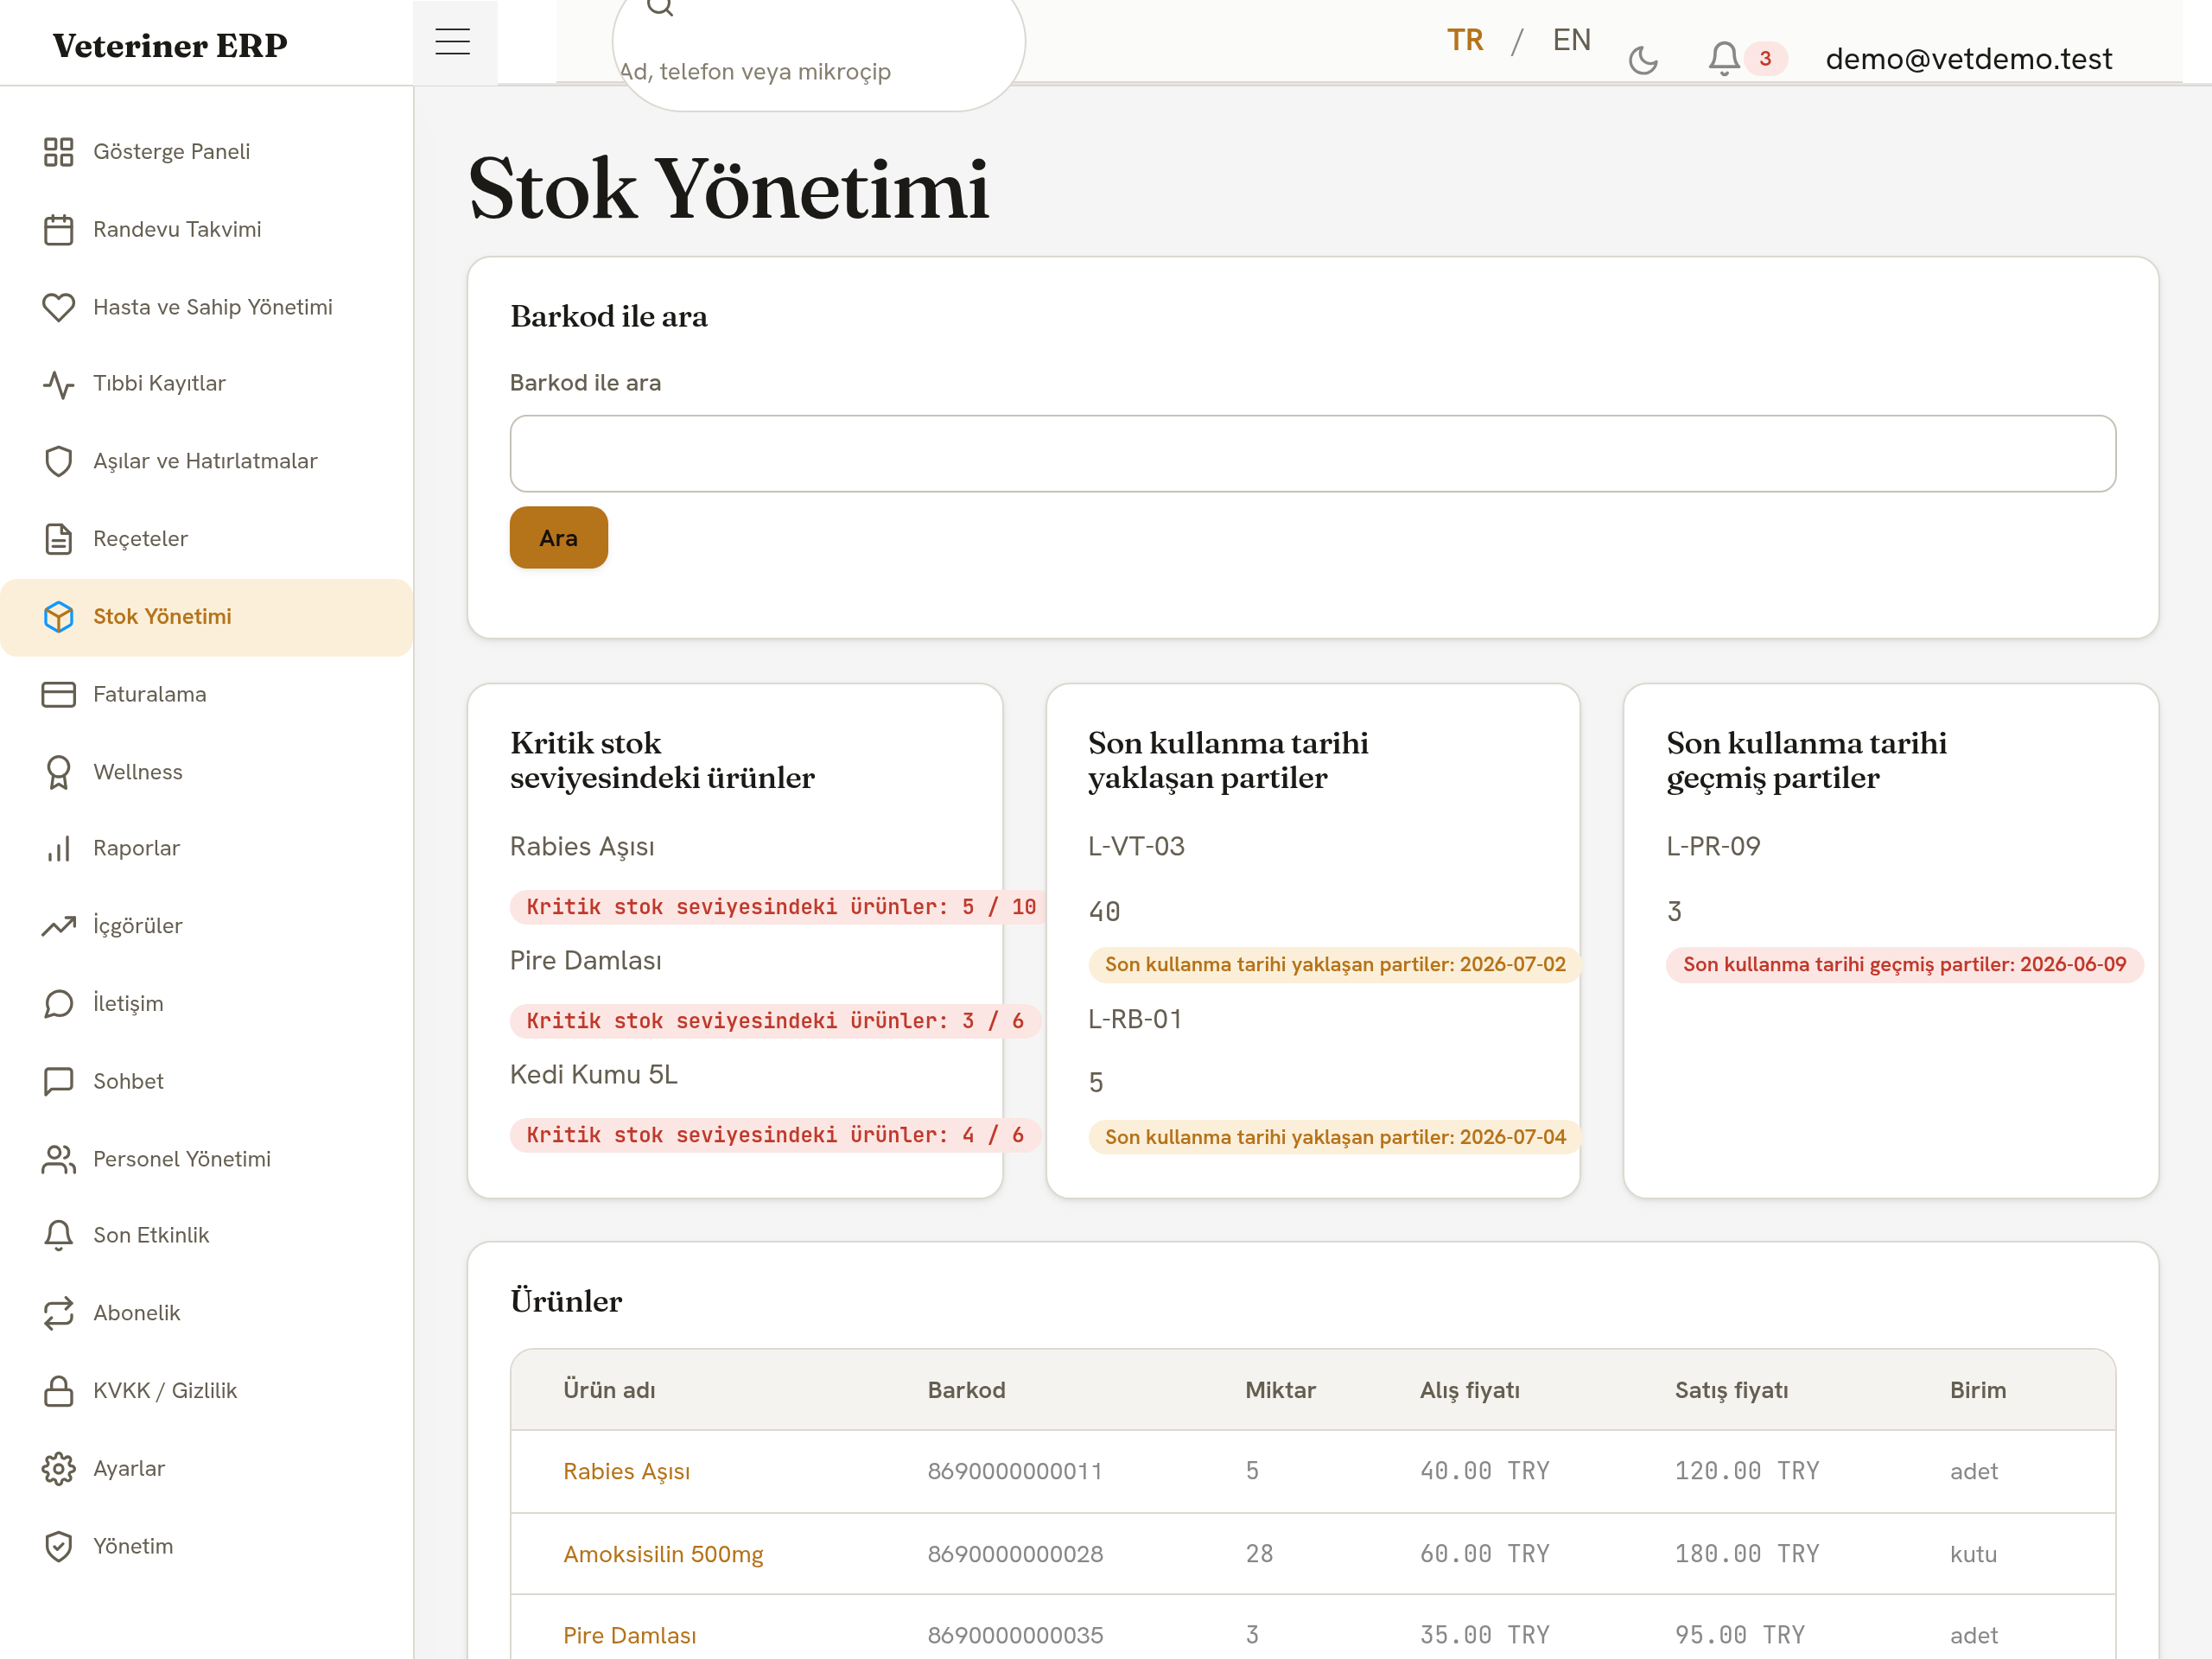Select TR language
The height and width of the screenshot is (1659, 2212).
[1465, 40]
